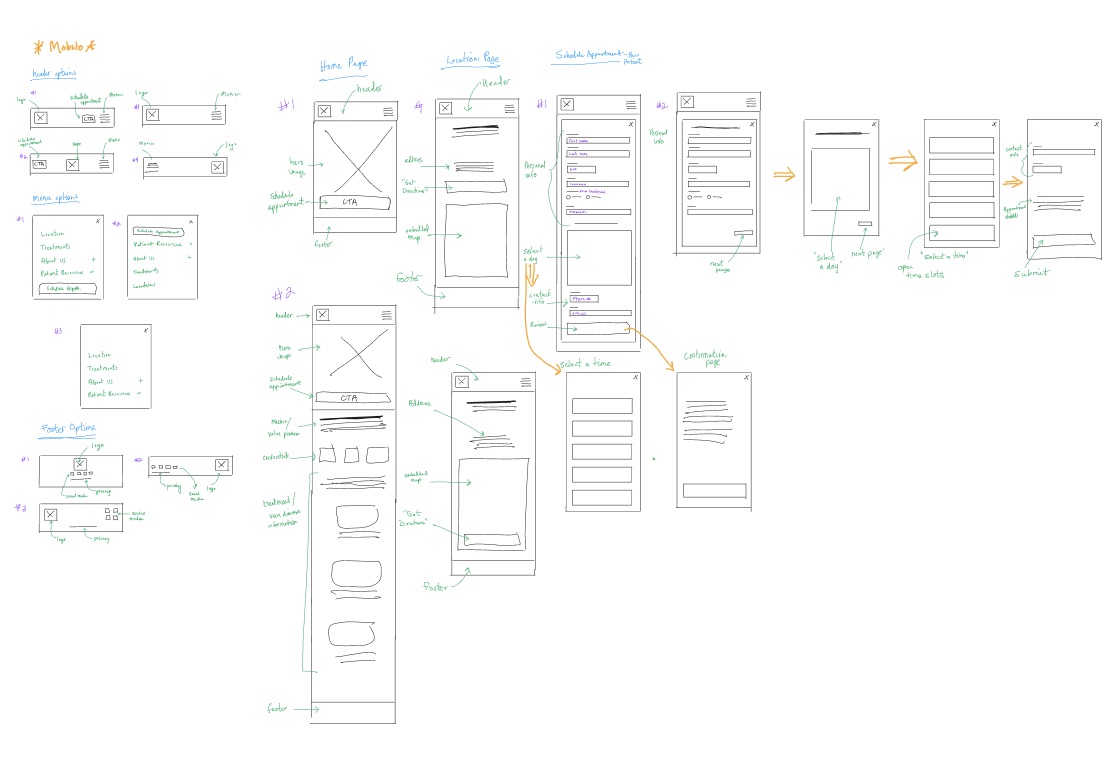The image size is (1120, 758).
Task: Tap the logo box in header option #1
Action: click(41, 118)
